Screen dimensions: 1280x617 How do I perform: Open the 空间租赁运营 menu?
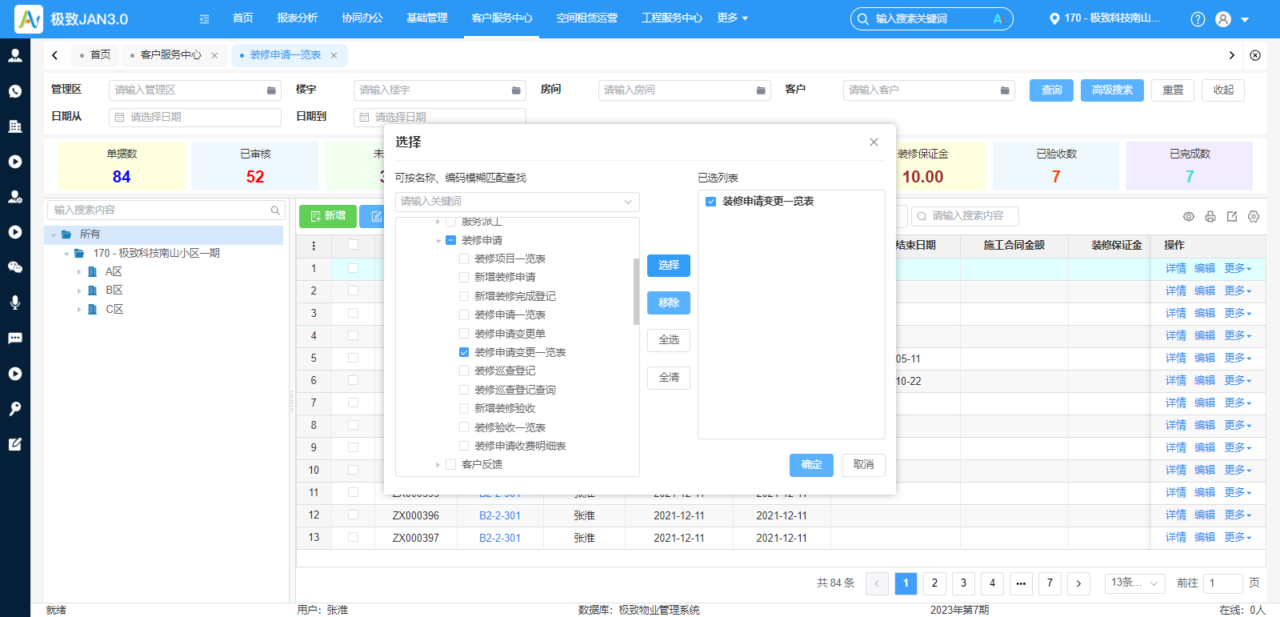pyautogui.click(x=587, y=18)
